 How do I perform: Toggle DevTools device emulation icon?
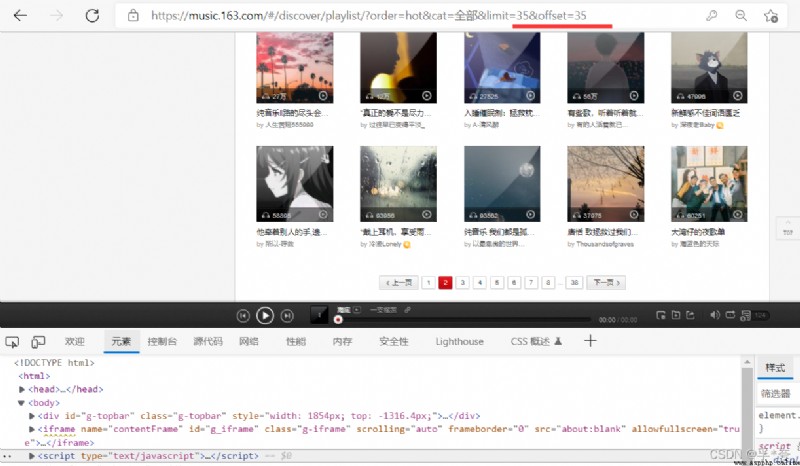tap(38, 341)
